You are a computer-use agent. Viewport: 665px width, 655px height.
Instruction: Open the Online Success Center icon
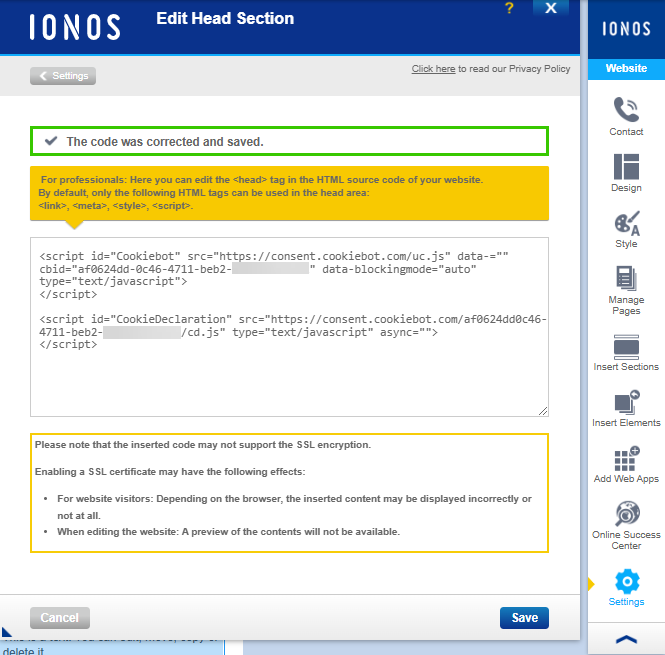coord(626,515)
